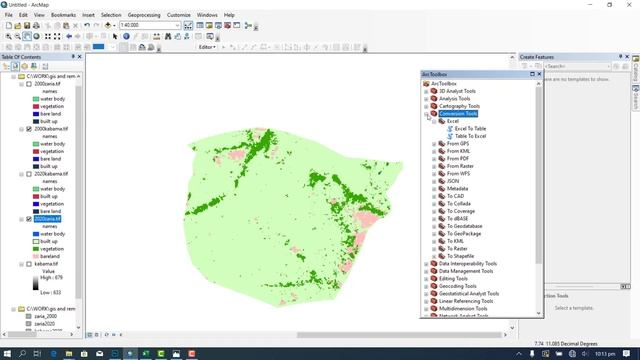Expand the Analysis Tools toolbox
Image resolution: width=640 pixels, height=360 pixels.
click(x=426, y=99)
